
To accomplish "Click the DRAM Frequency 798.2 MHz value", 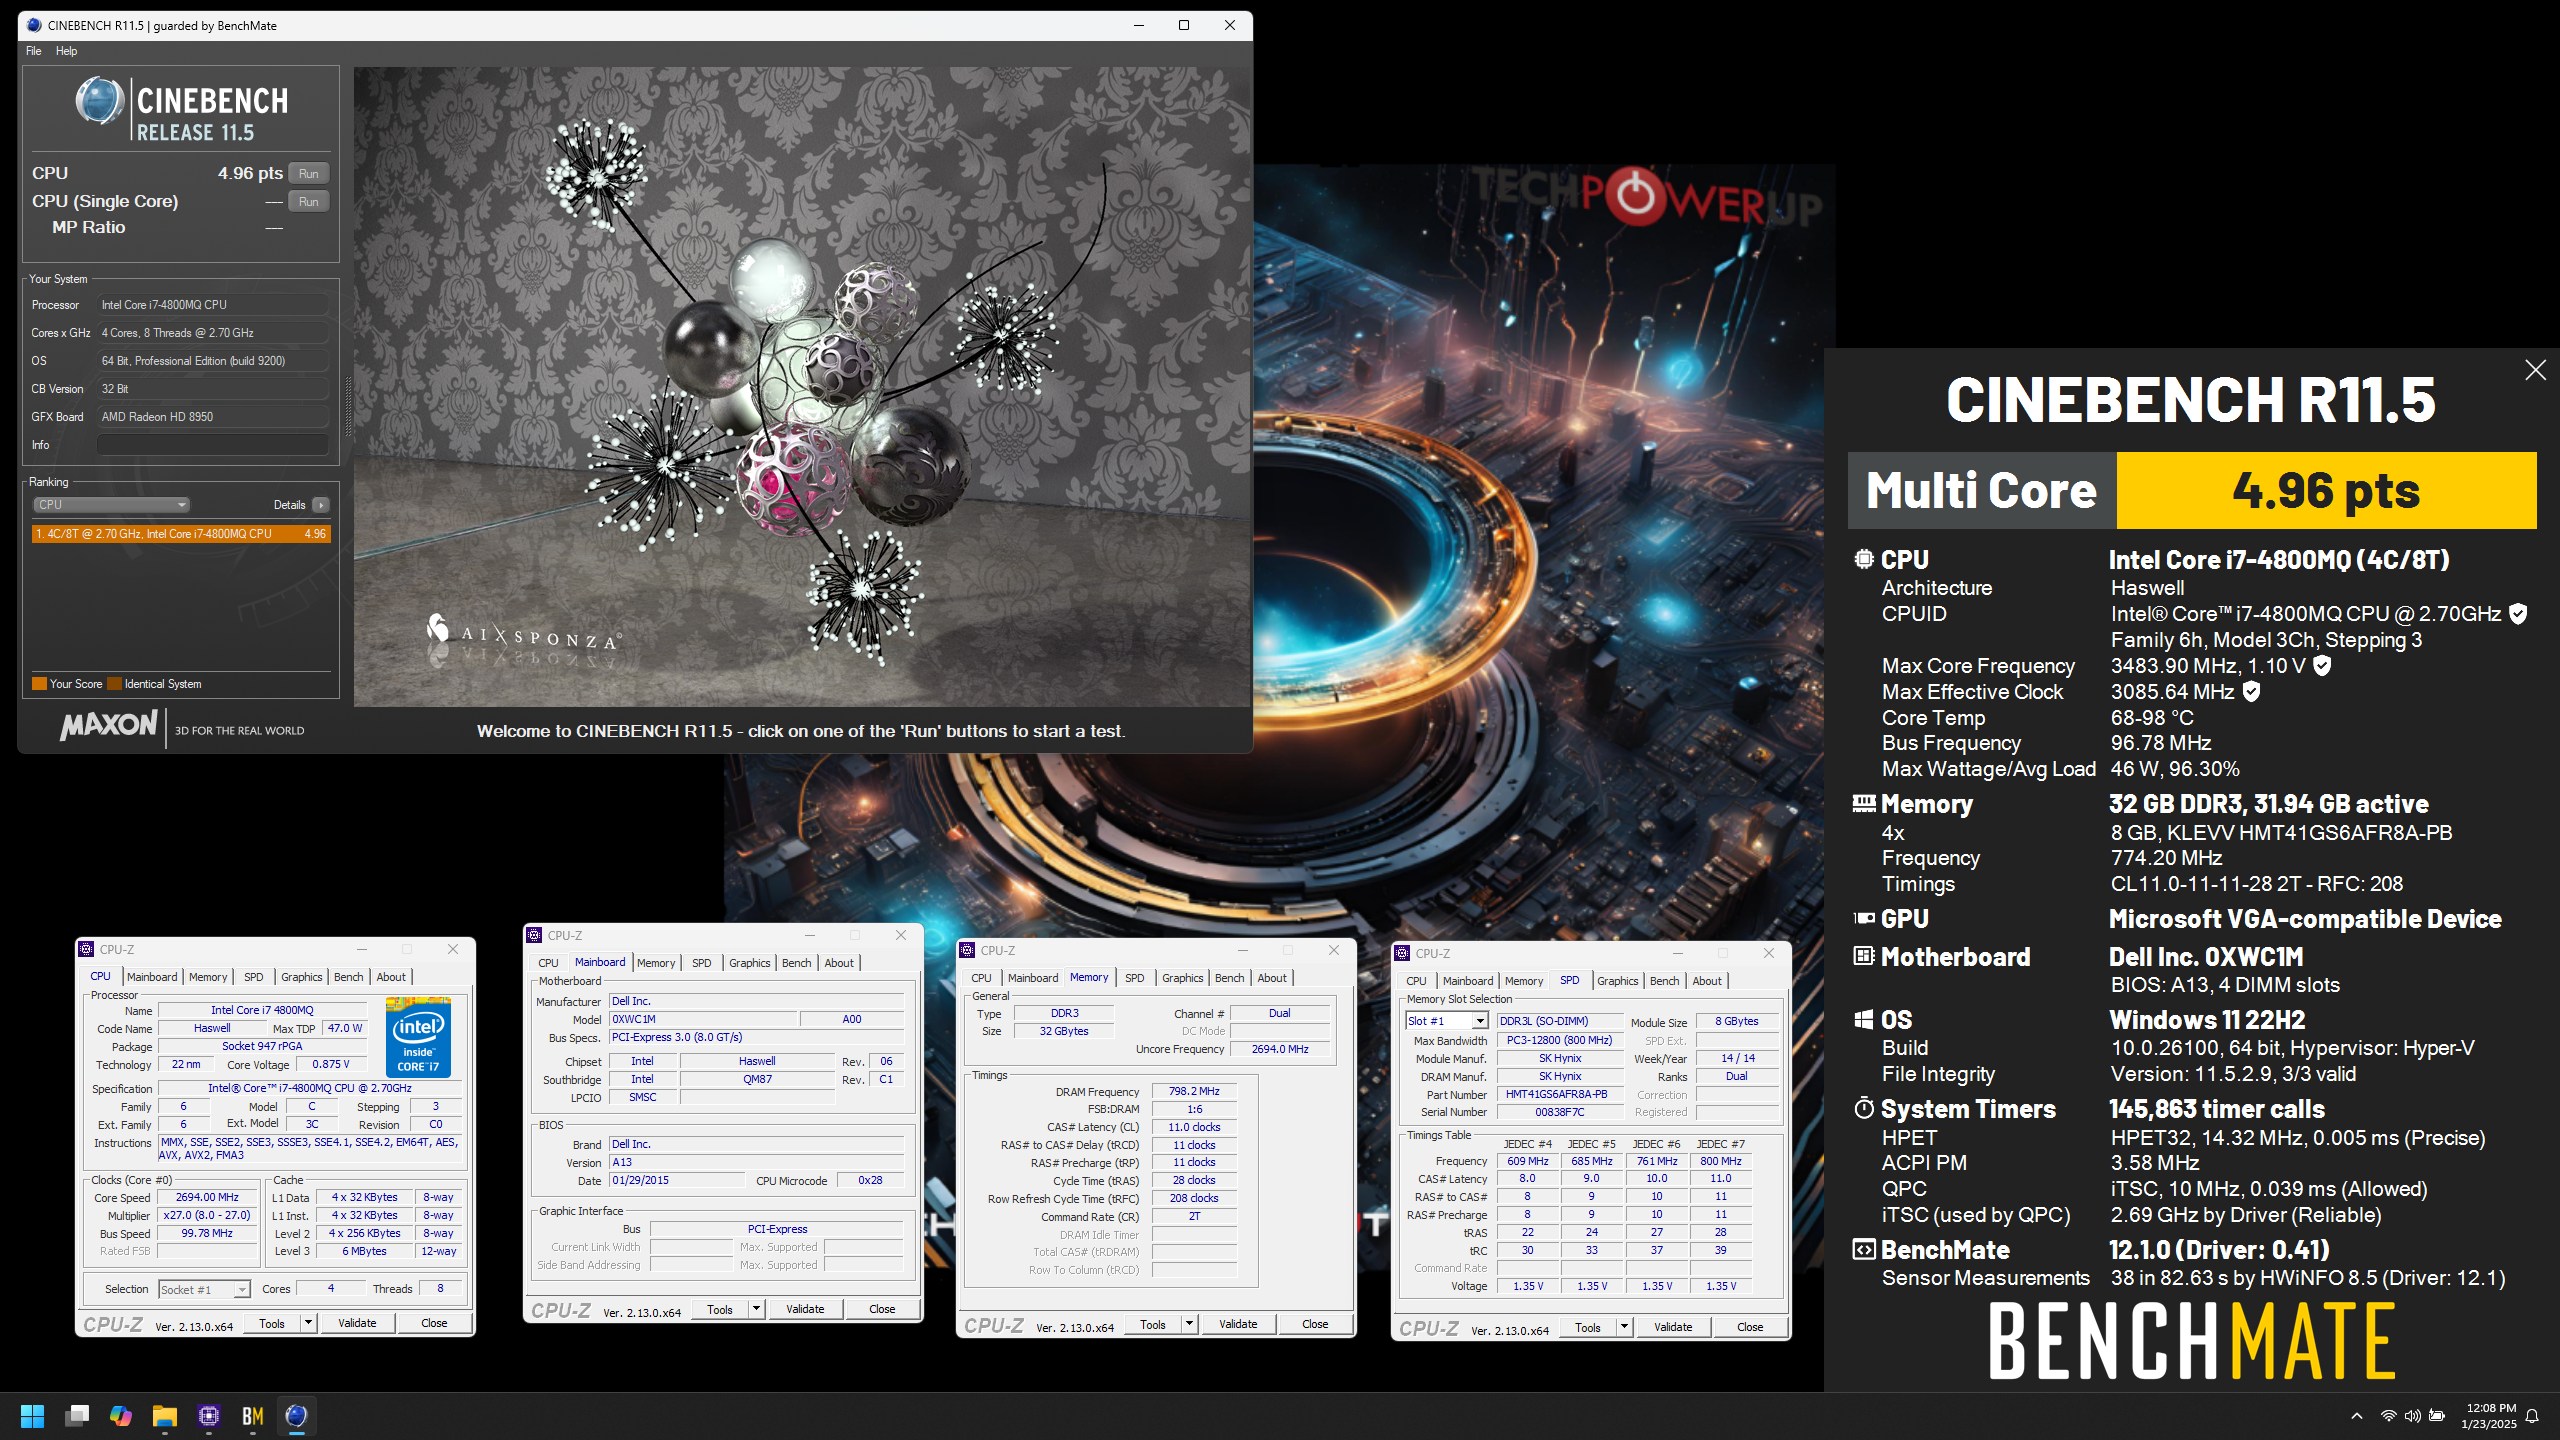I will pyautogui.click(x=1194, y=1092).
